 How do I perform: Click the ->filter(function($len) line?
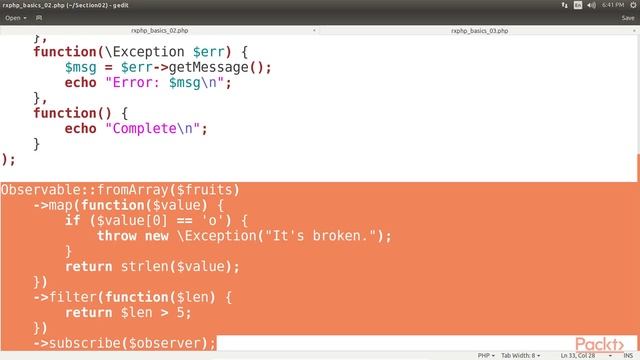(133, 297)
